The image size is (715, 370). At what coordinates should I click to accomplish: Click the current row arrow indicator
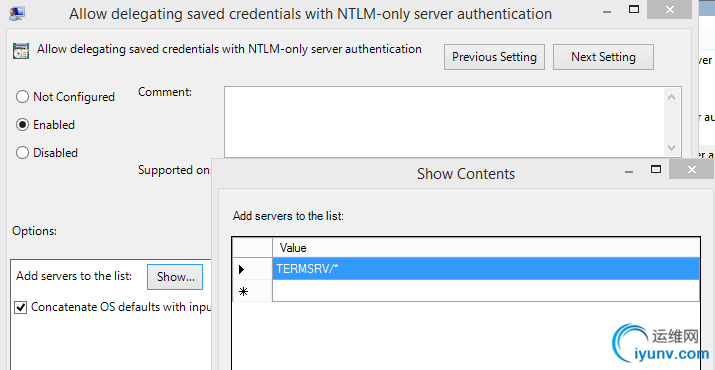(242, 270)
